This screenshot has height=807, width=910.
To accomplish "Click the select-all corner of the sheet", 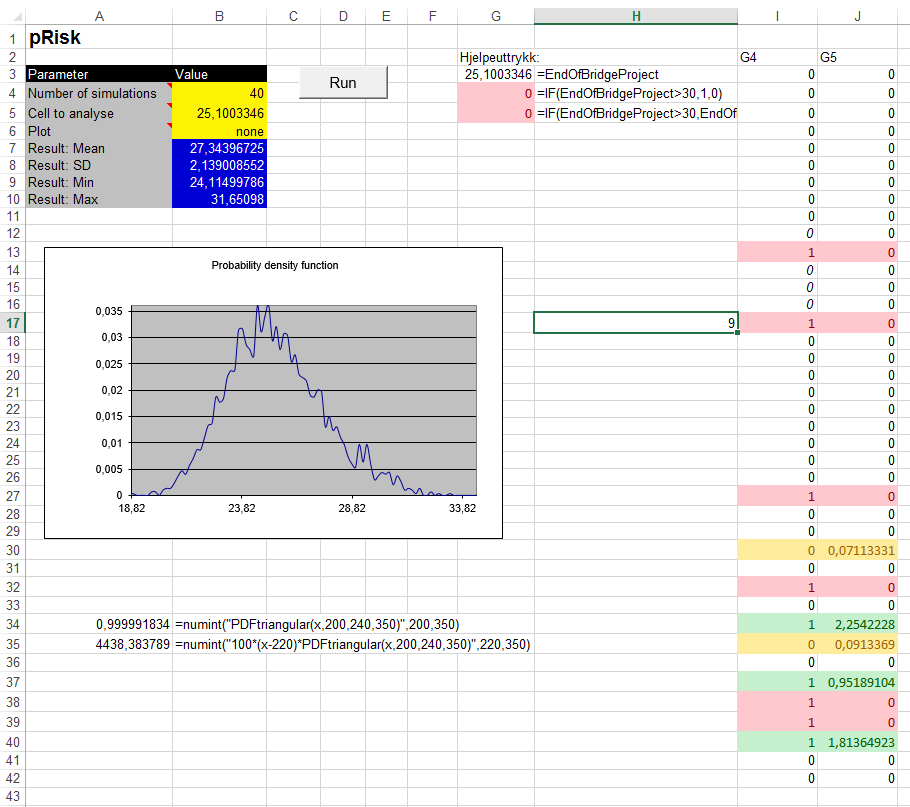I will click(13, 16).
